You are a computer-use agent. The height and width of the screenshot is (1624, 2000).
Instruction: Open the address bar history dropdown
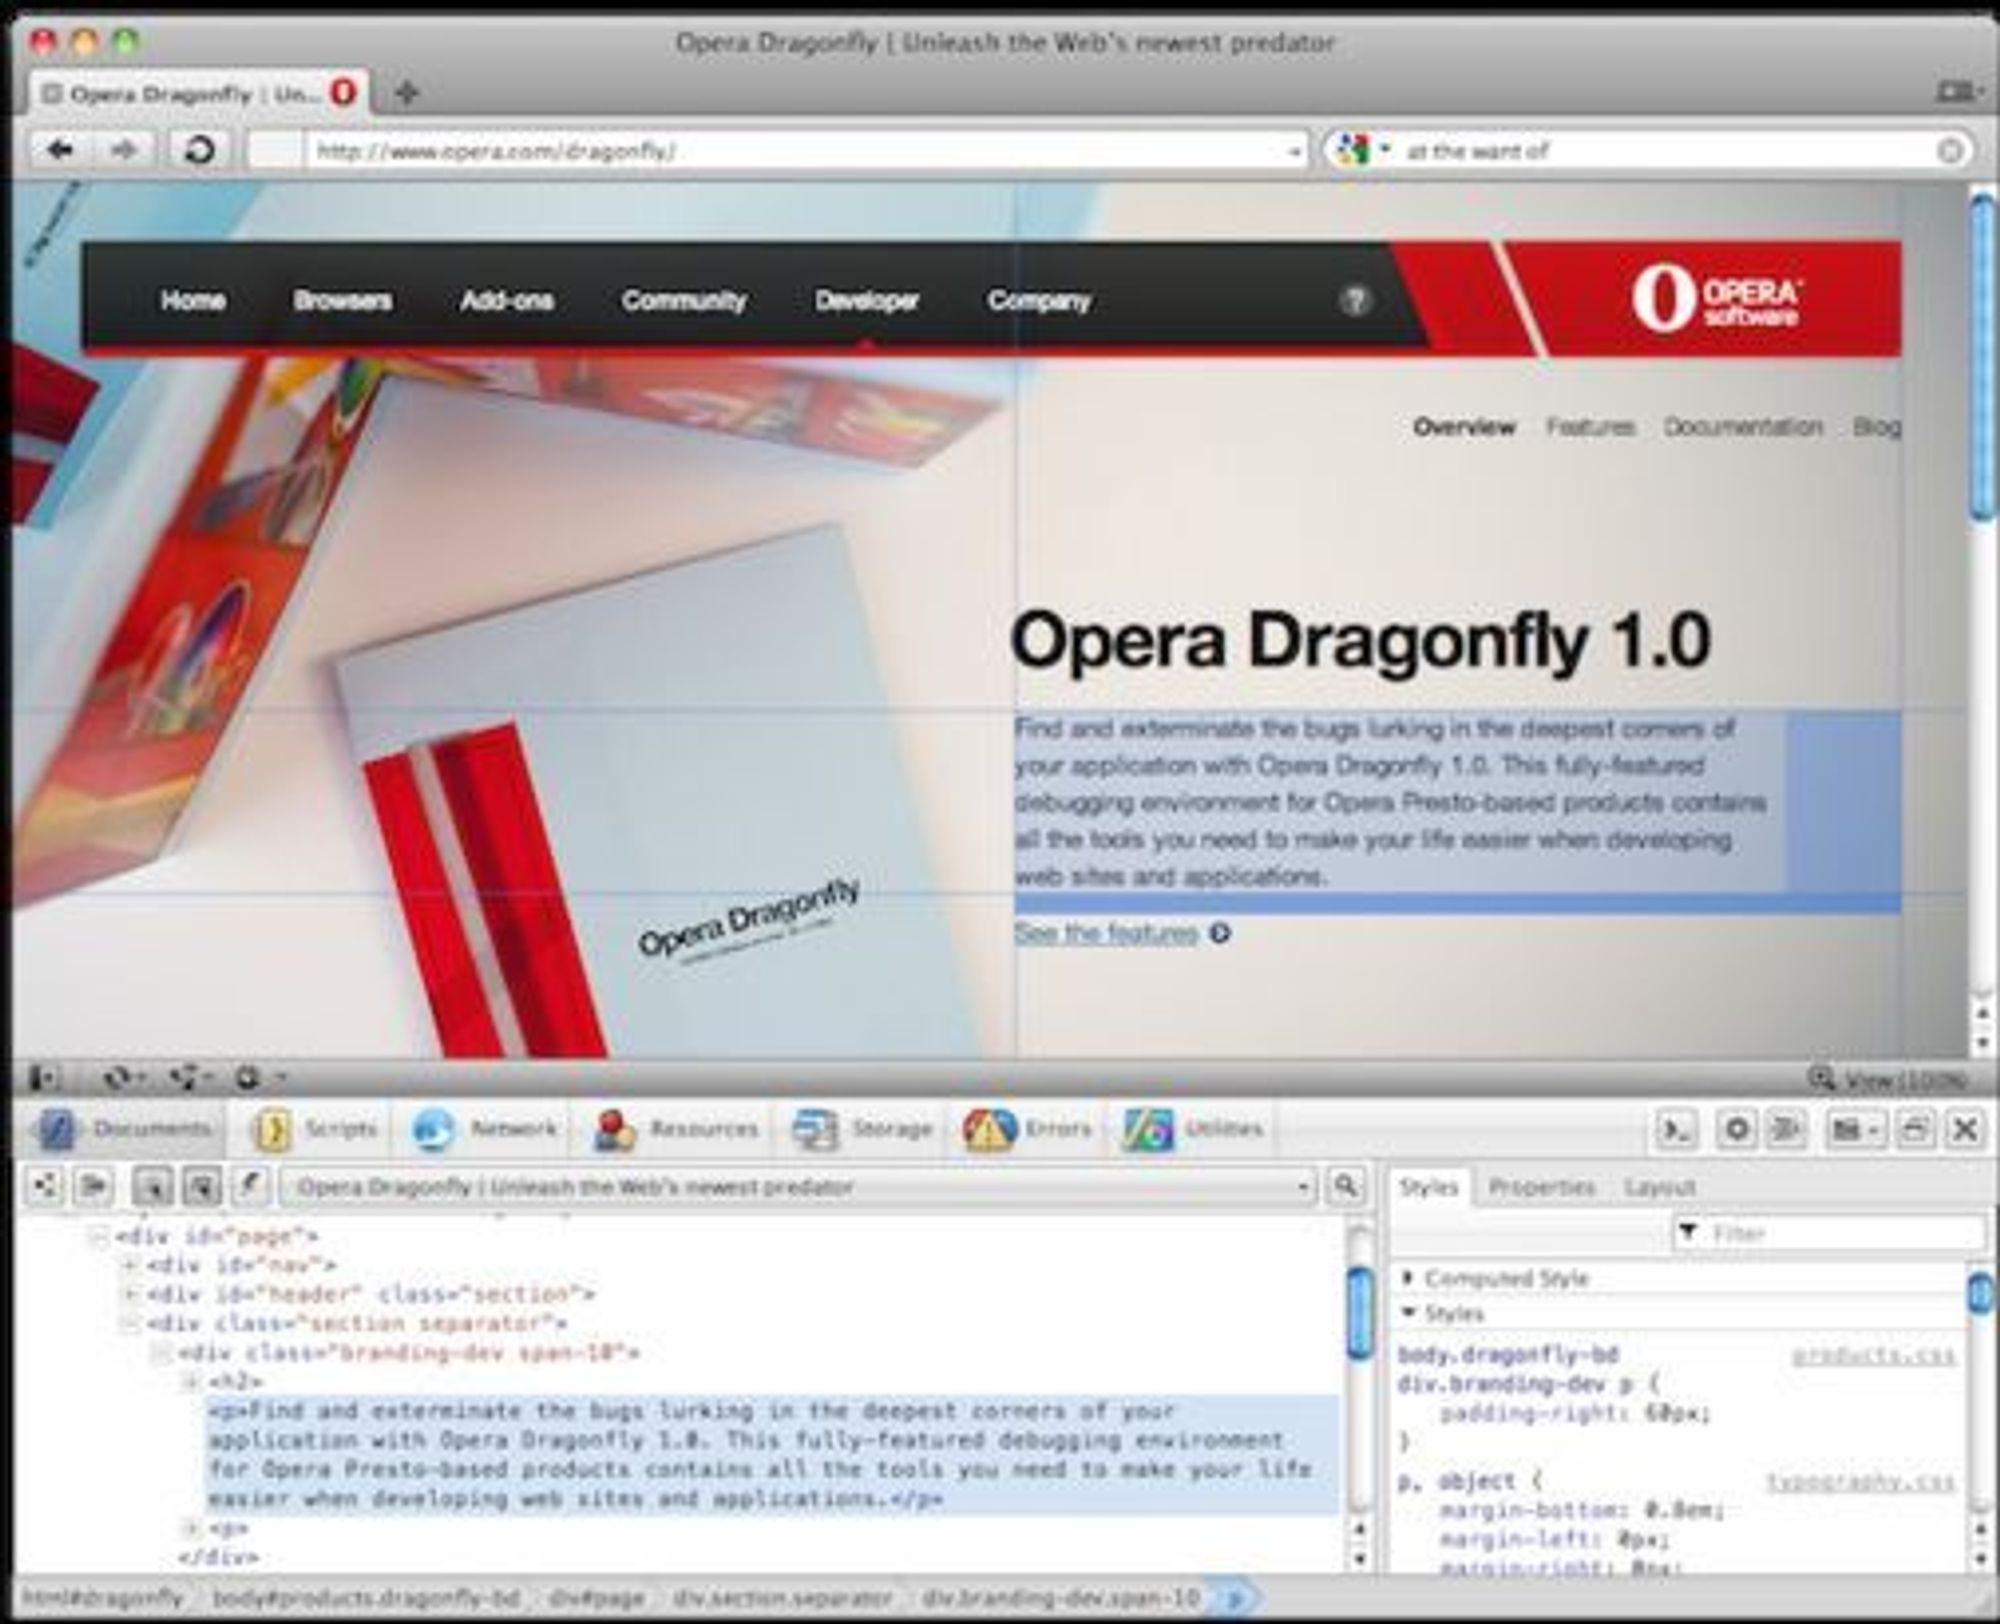tap(1294, 152)
